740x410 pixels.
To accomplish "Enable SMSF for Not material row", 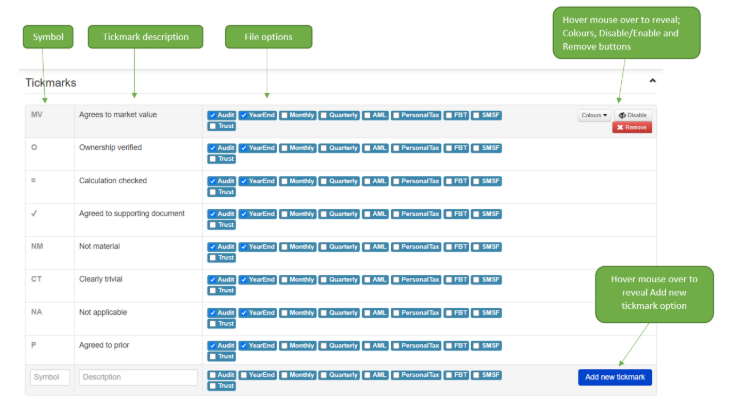I will [487, 246].
